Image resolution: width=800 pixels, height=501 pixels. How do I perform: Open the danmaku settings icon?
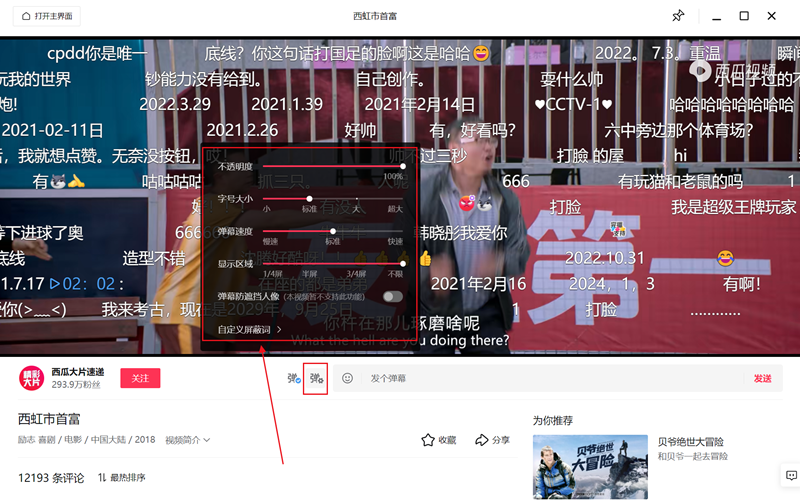pyautogui.click(x=316, y=379)
